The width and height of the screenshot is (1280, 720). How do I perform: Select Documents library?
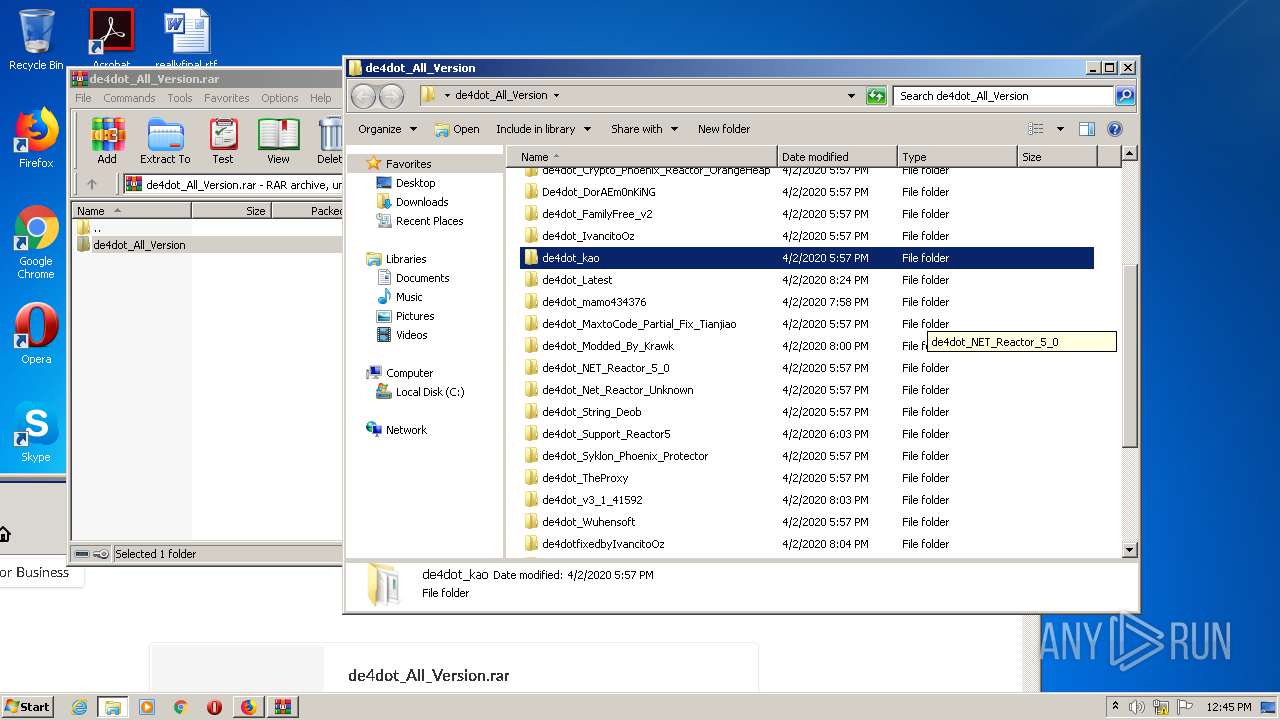point(422,278)
